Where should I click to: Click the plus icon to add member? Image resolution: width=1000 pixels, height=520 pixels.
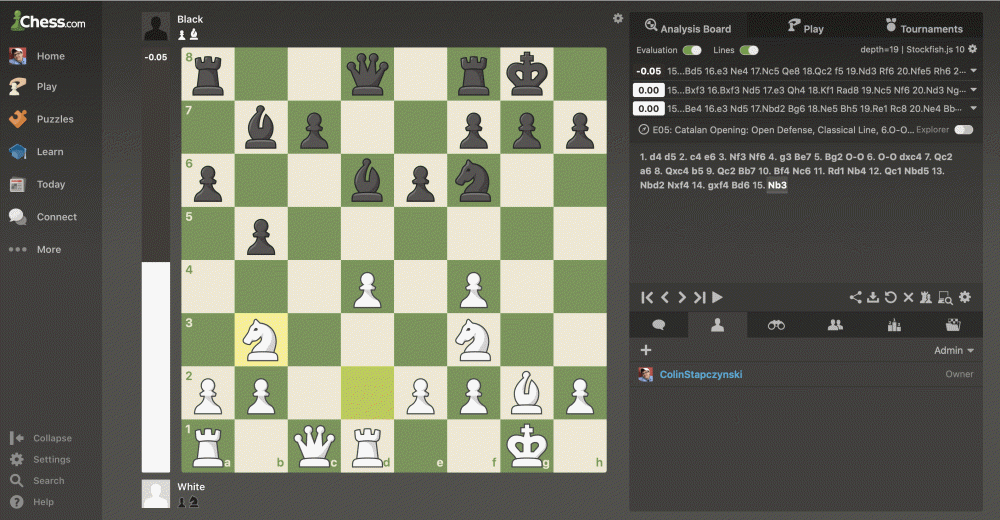click(x=646, y=350)
